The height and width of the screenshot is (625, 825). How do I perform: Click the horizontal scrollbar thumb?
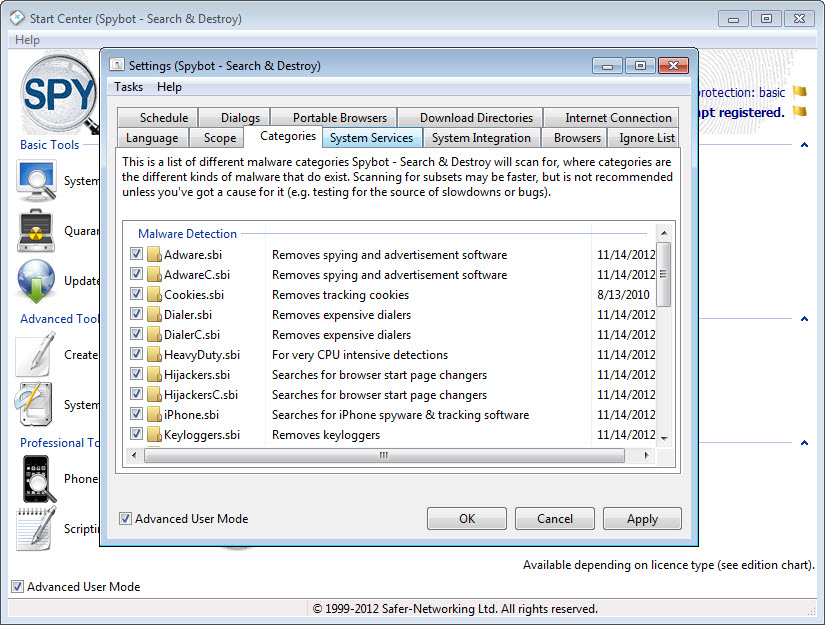pos(384,455)
